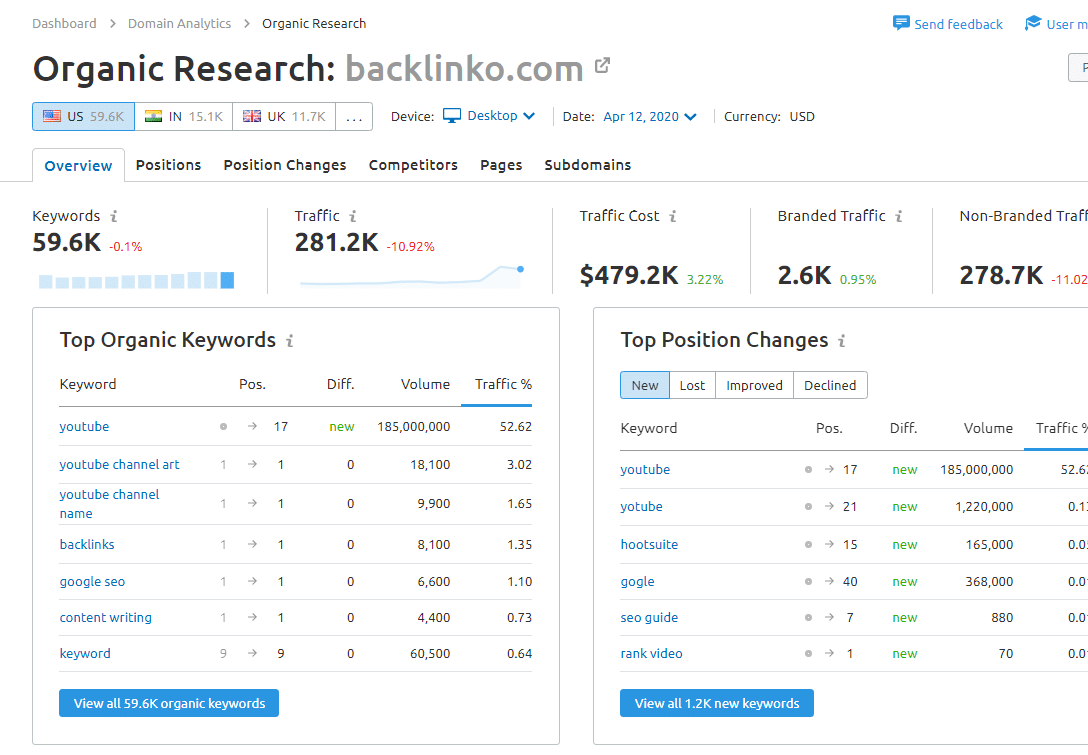This screenshot has width=1088, height=755.
Task: Click the UK flag icon
Action: [252, 117]
